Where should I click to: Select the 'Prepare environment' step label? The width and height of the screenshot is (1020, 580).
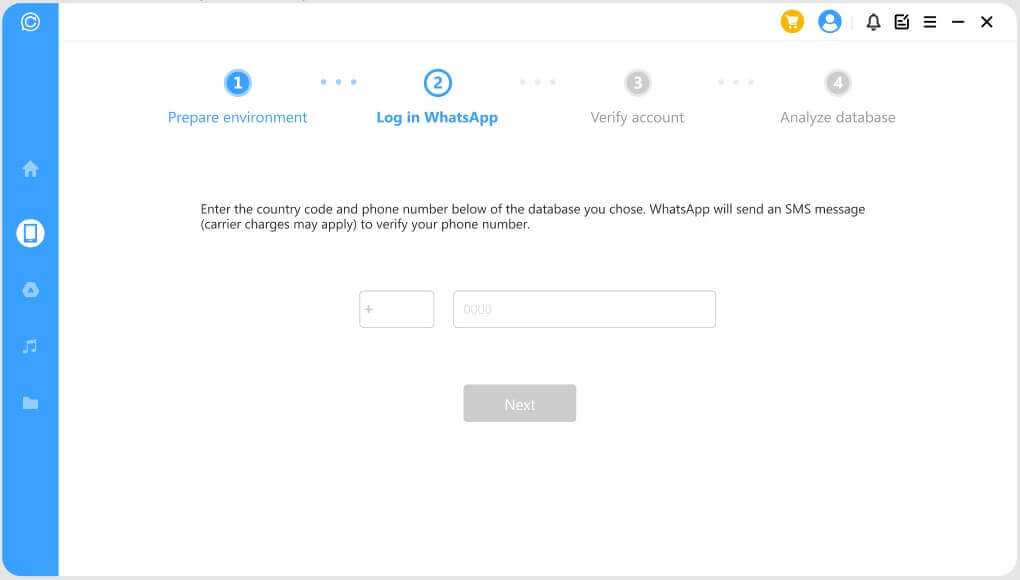[237, 118]
